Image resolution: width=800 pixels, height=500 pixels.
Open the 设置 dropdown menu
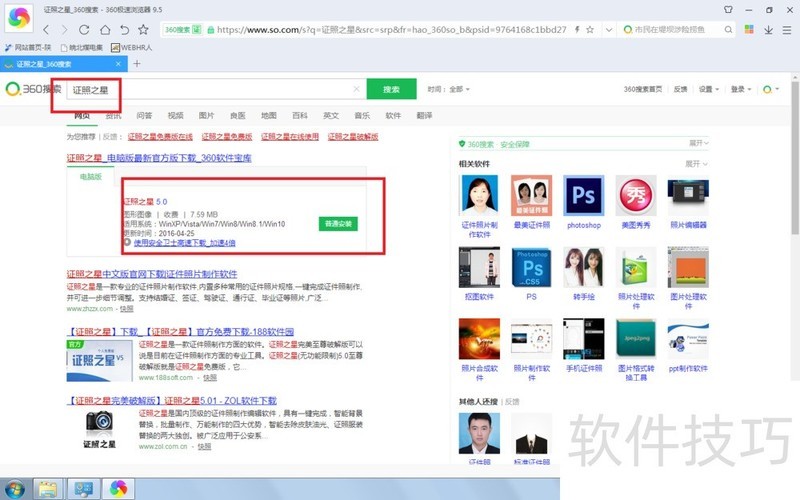708,89
